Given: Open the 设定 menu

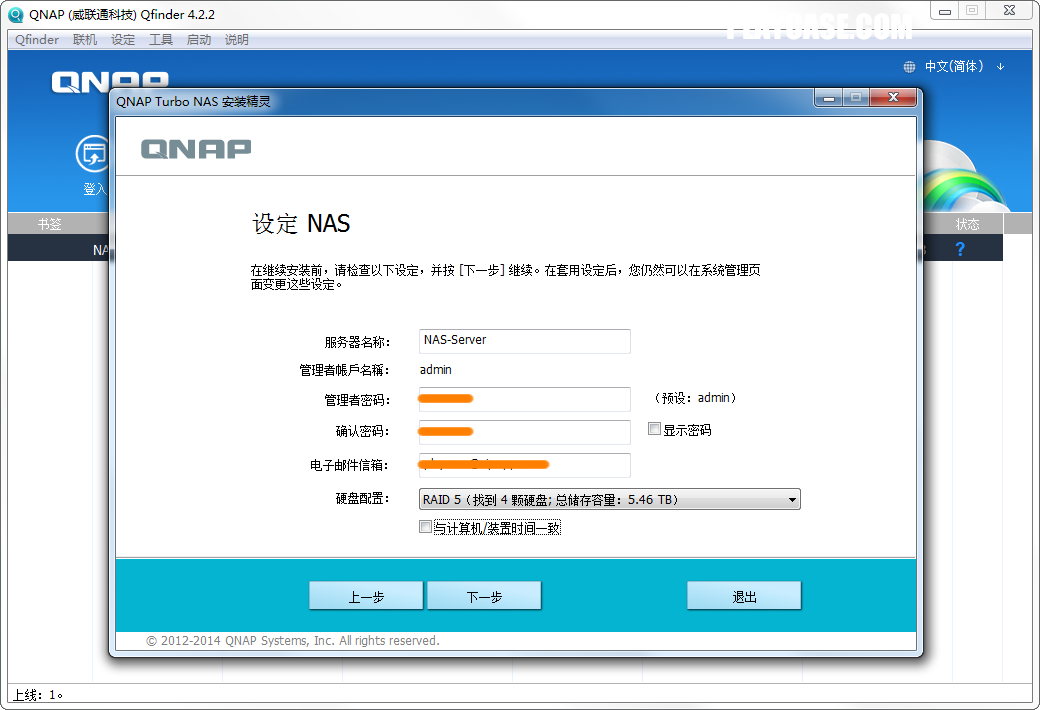Looking at the screenshot, I should pyautogui.click(x=123, y=40).
